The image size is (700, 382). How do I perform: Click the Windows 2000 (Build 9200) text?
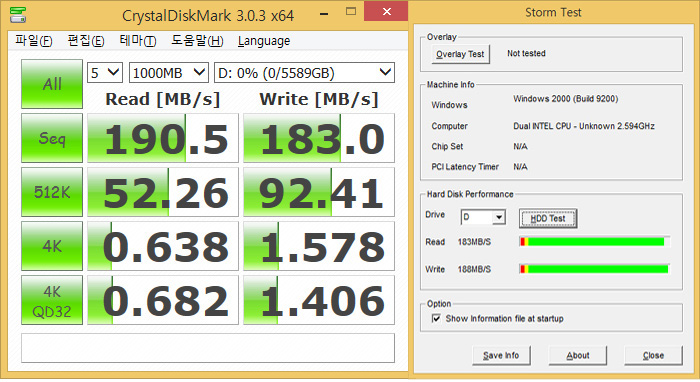tap(566, 99)
